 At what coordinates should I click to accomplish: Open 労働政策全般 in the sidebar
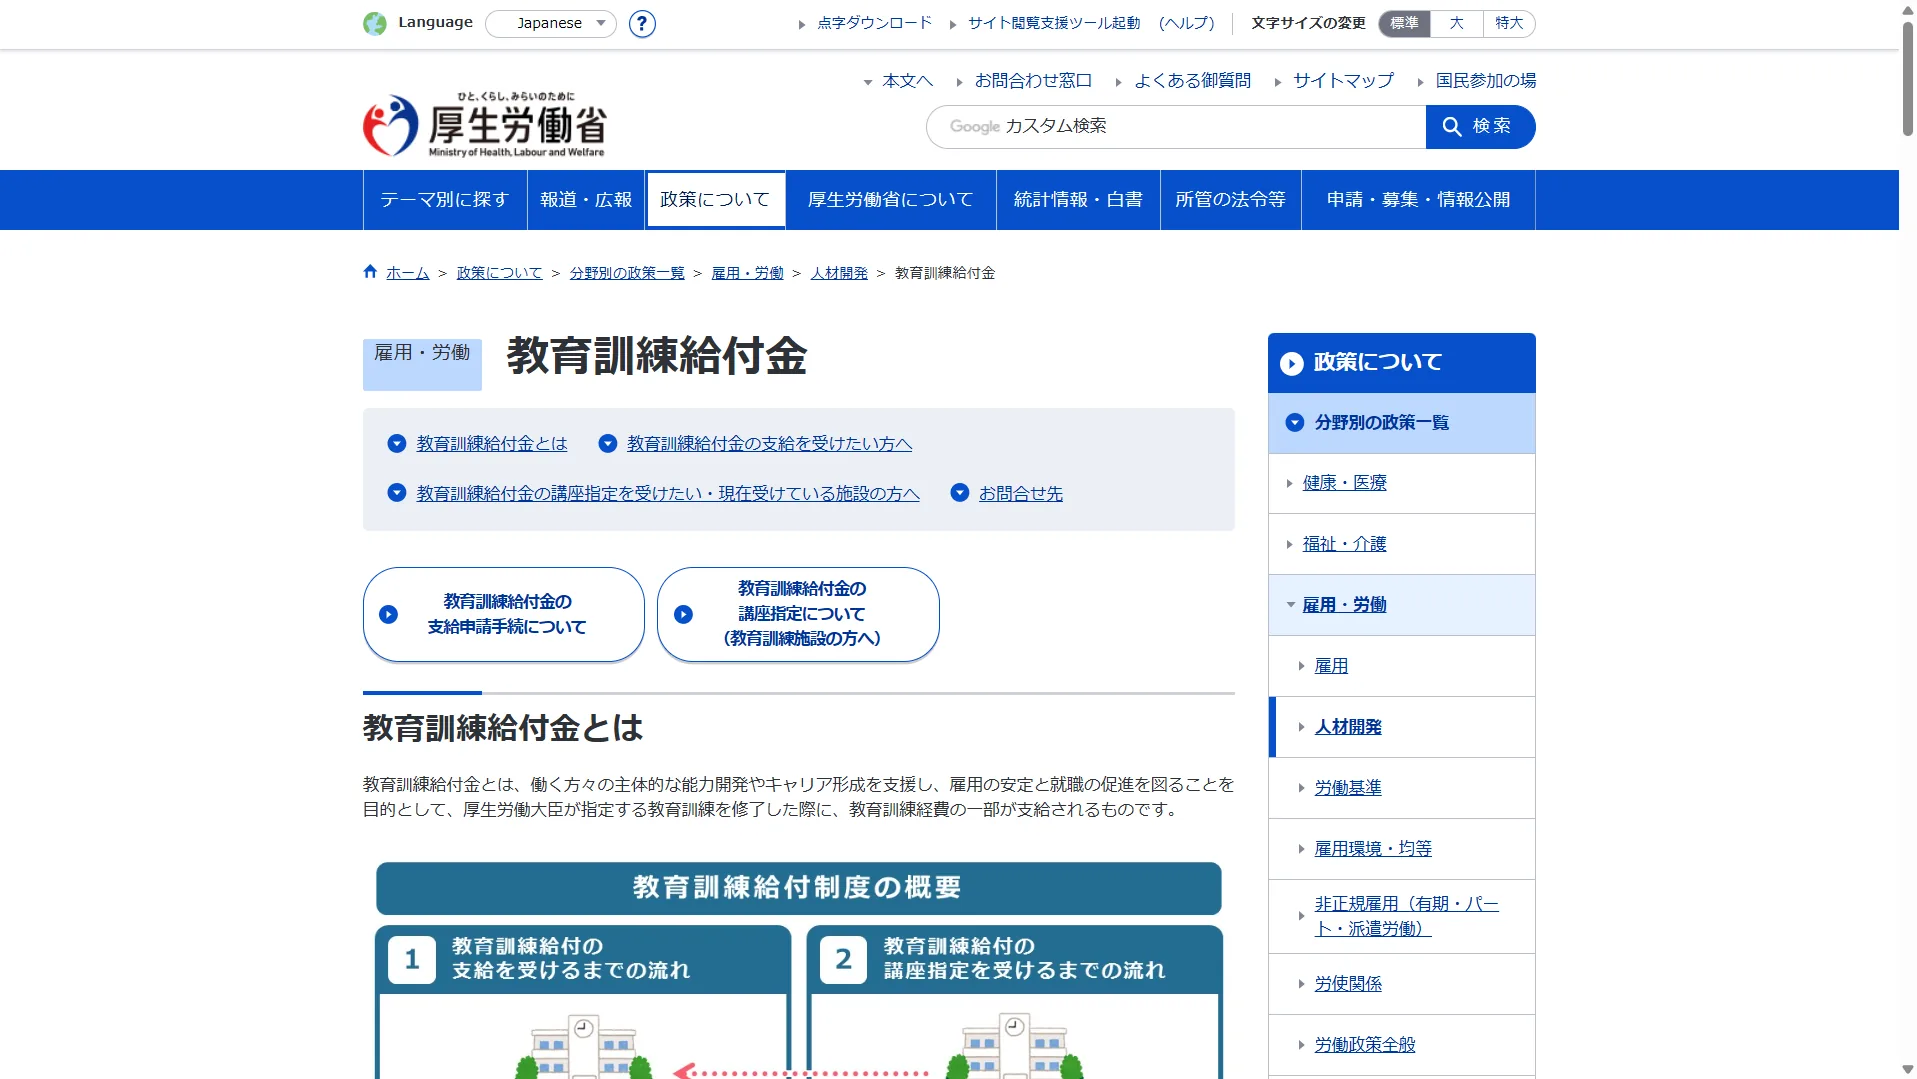(x=1365, y=1045)
